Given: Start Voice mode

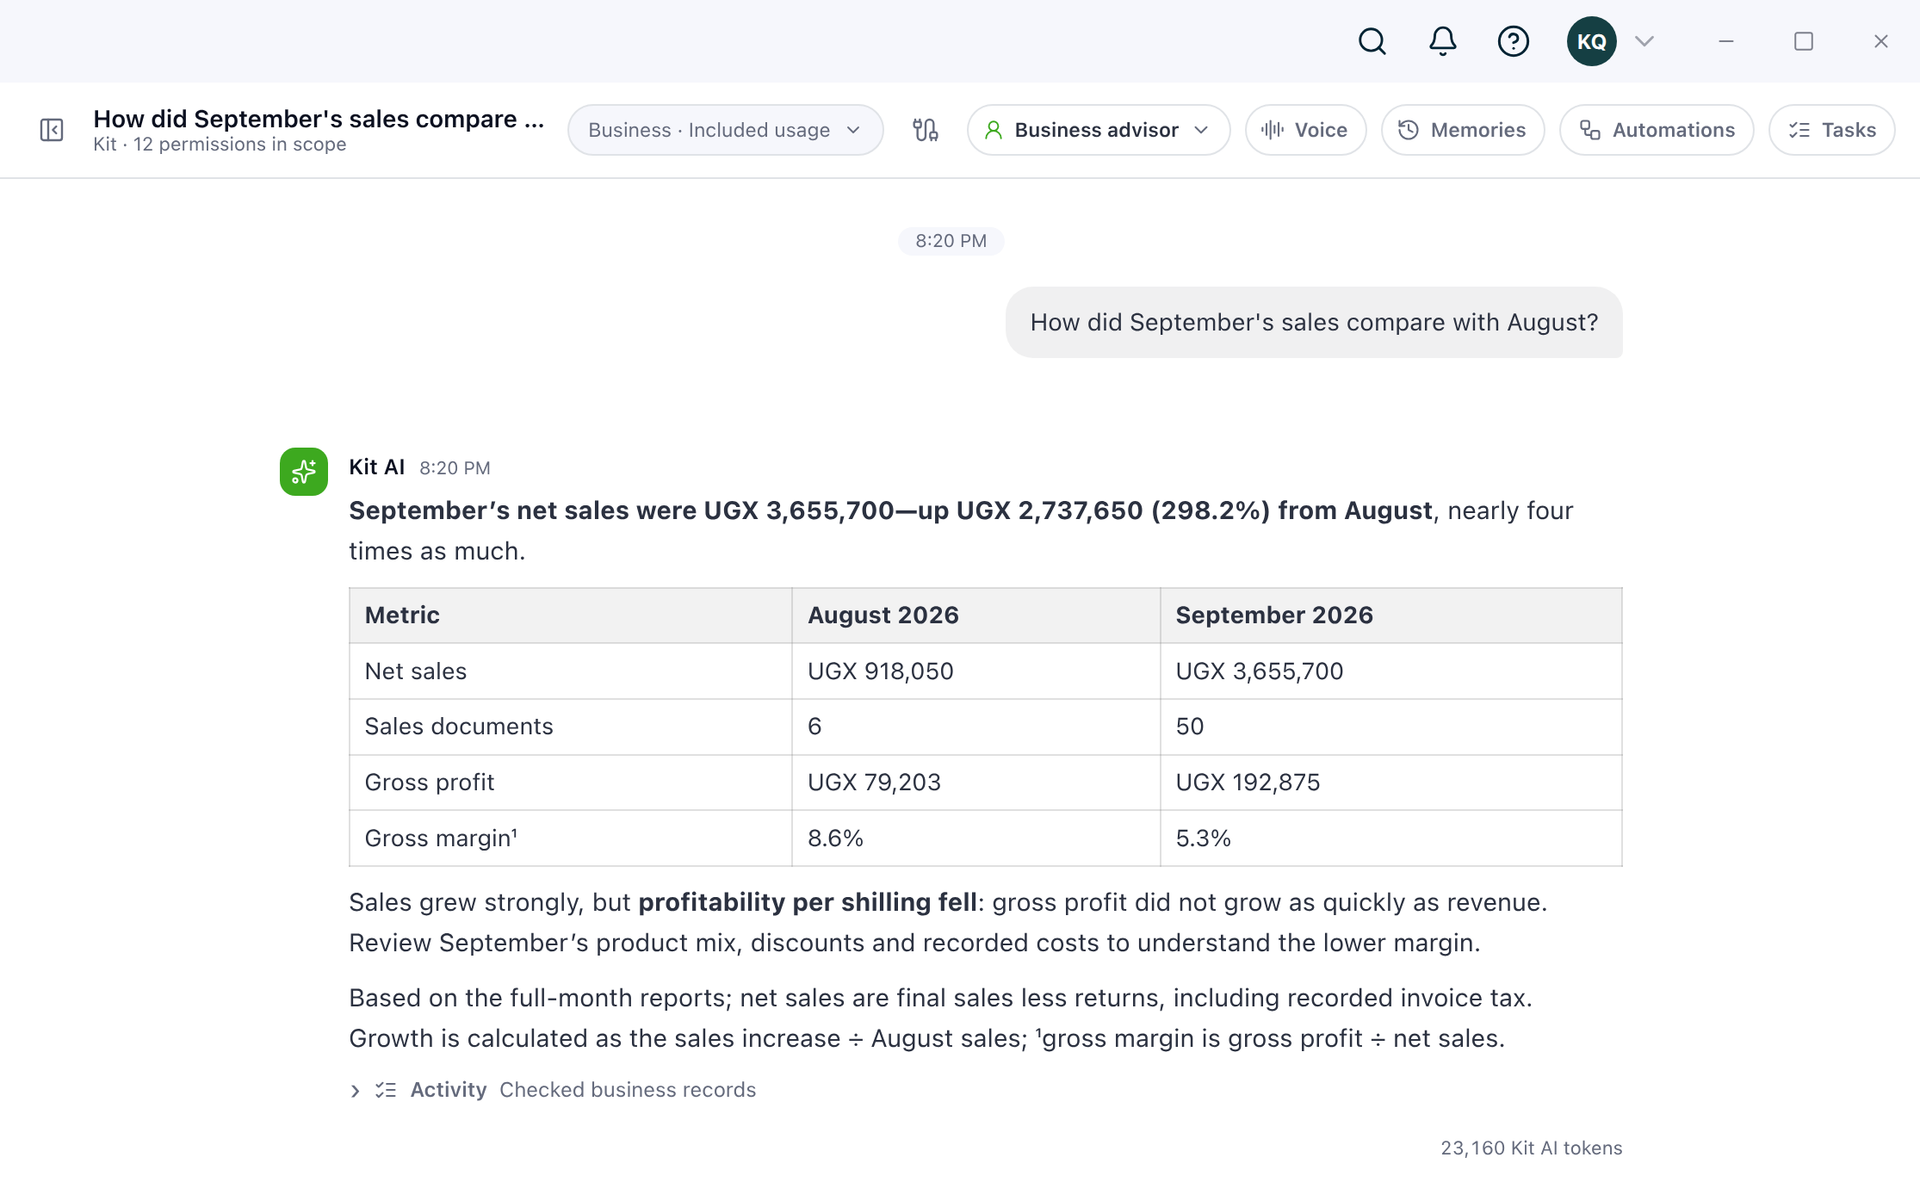Looking at the screenshot, I should click(1305, 130).
